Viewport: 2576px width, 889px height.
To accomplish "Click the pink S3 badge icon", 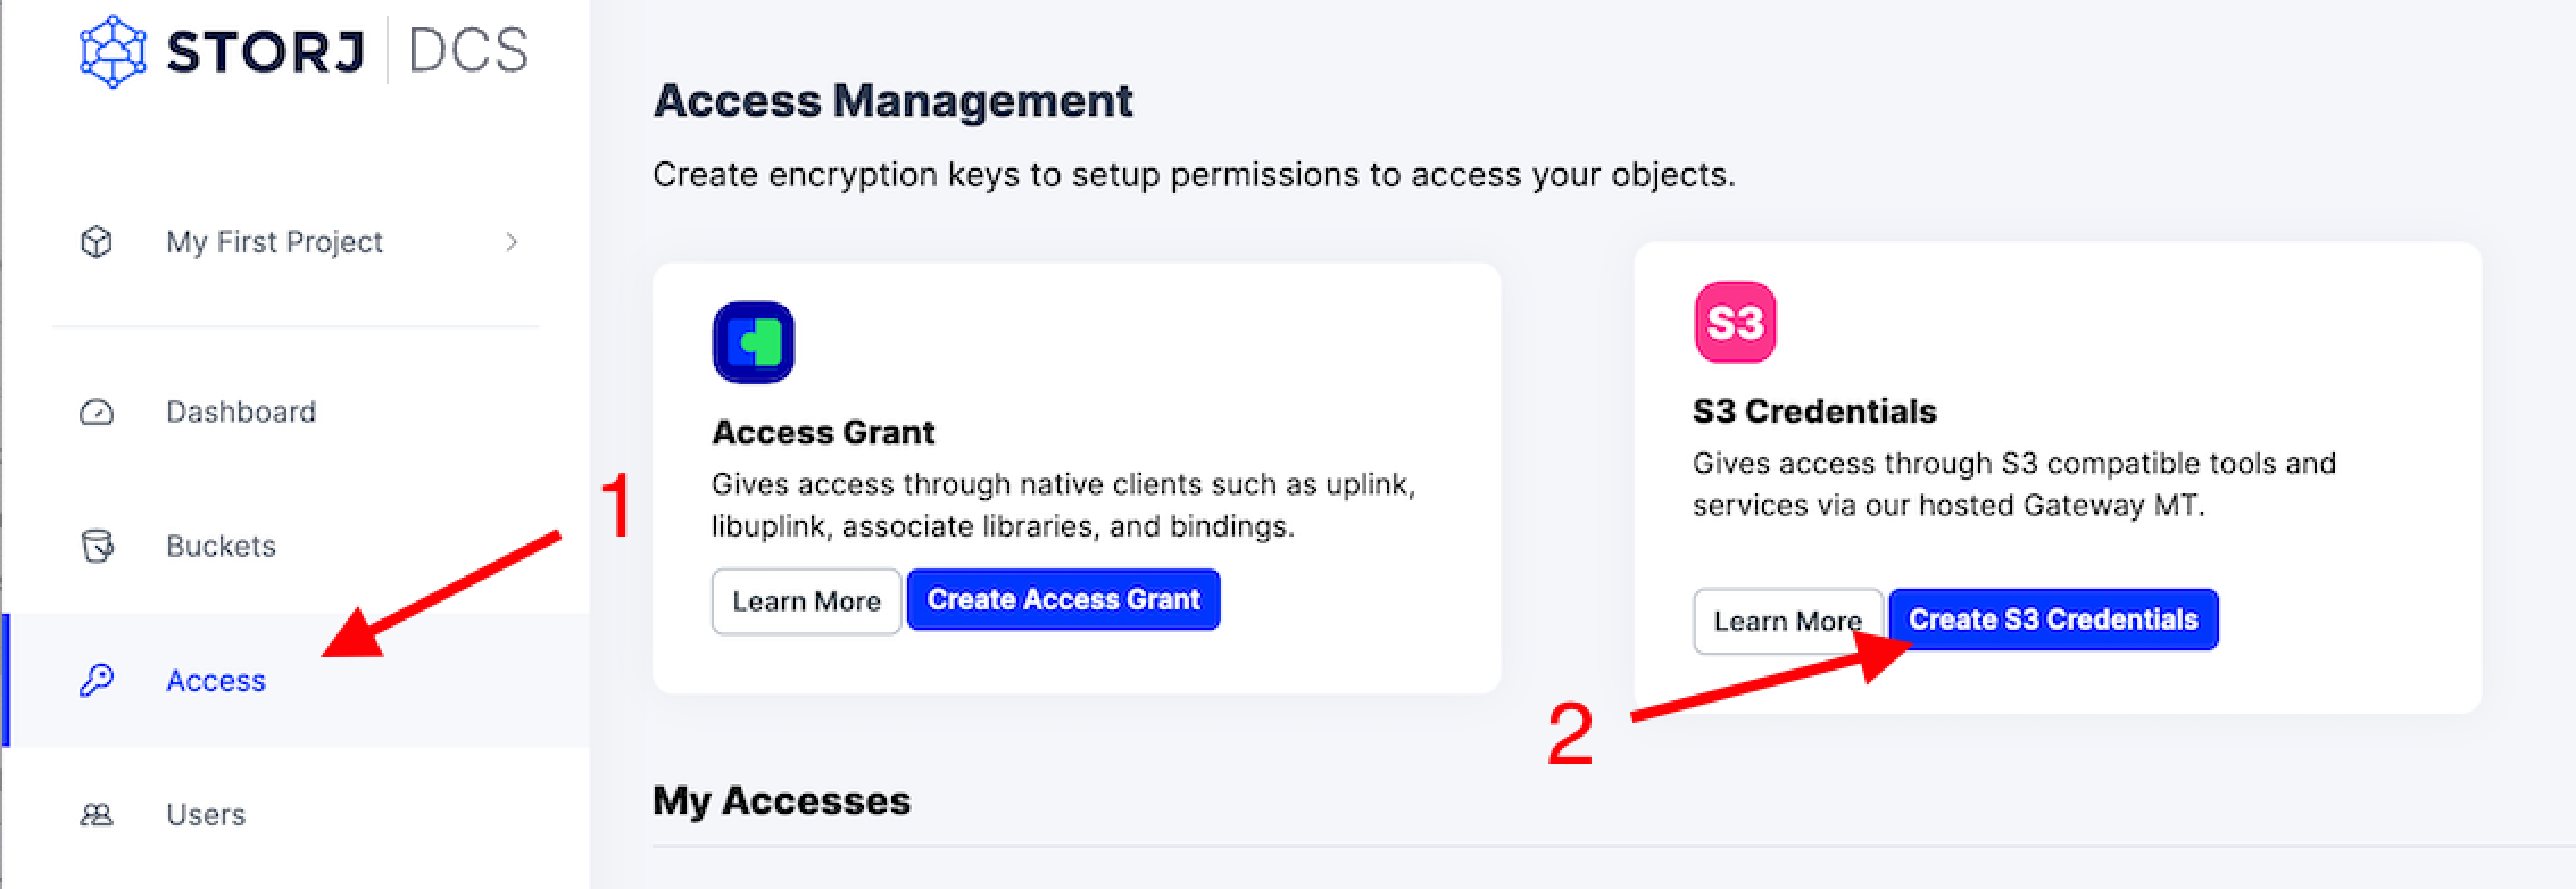I will [x=1735, y=322].
